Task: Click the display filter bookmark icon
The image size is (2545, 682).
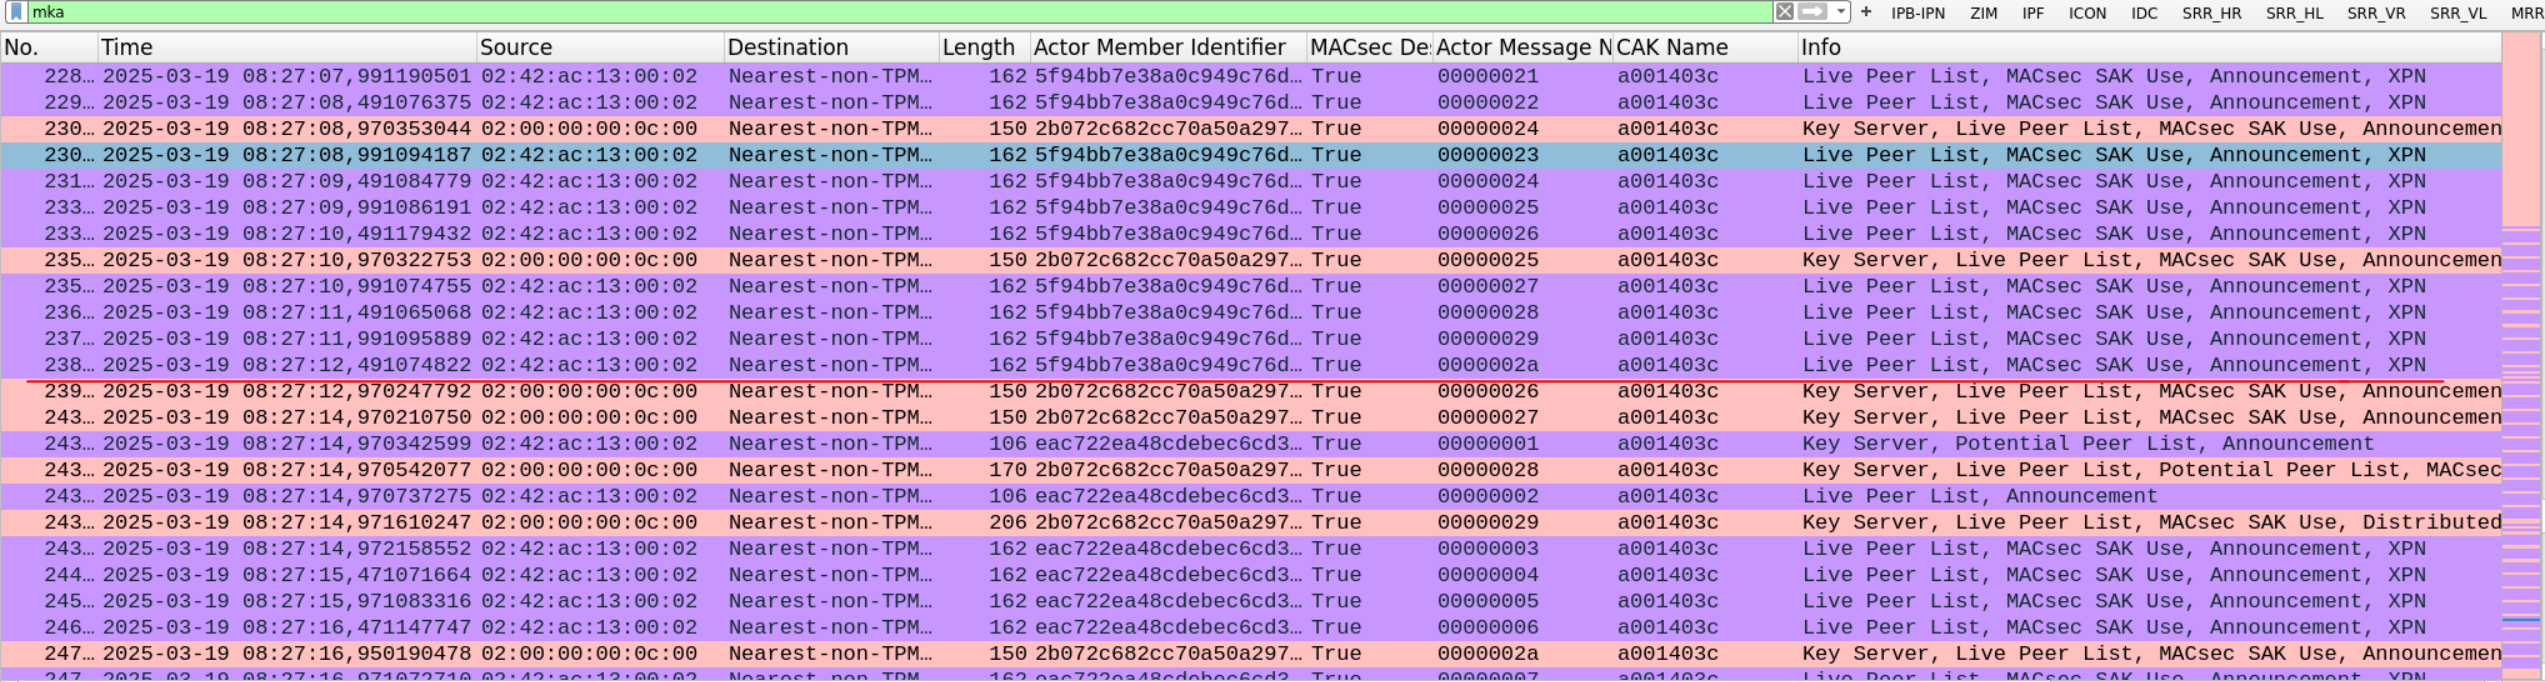Action: point(16,12)
